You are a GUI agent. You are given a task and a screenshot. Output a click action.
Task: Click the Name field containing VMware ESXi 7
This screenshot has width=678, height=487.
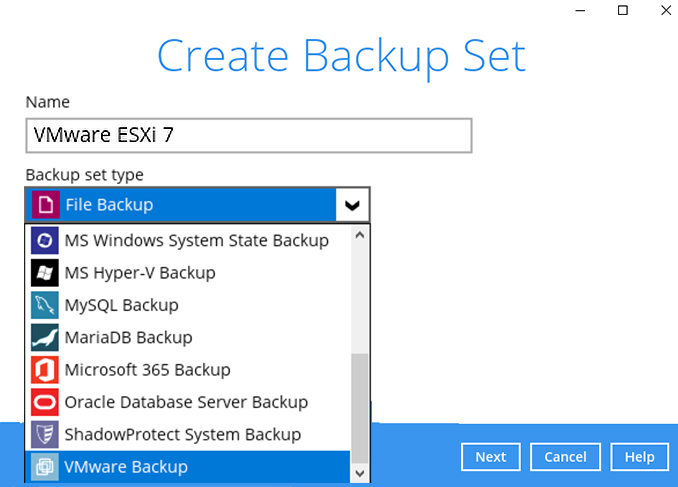click(249, 135)
